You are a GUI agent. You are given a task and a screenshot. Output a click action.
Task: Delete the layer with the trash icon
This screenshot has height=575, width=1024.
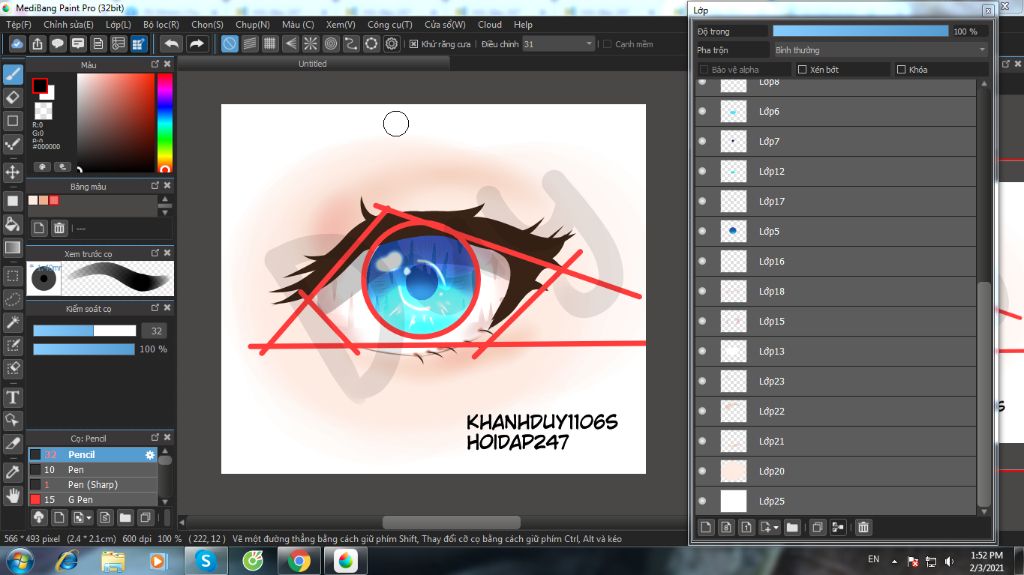pyautogui.click(x=863, y=527)
